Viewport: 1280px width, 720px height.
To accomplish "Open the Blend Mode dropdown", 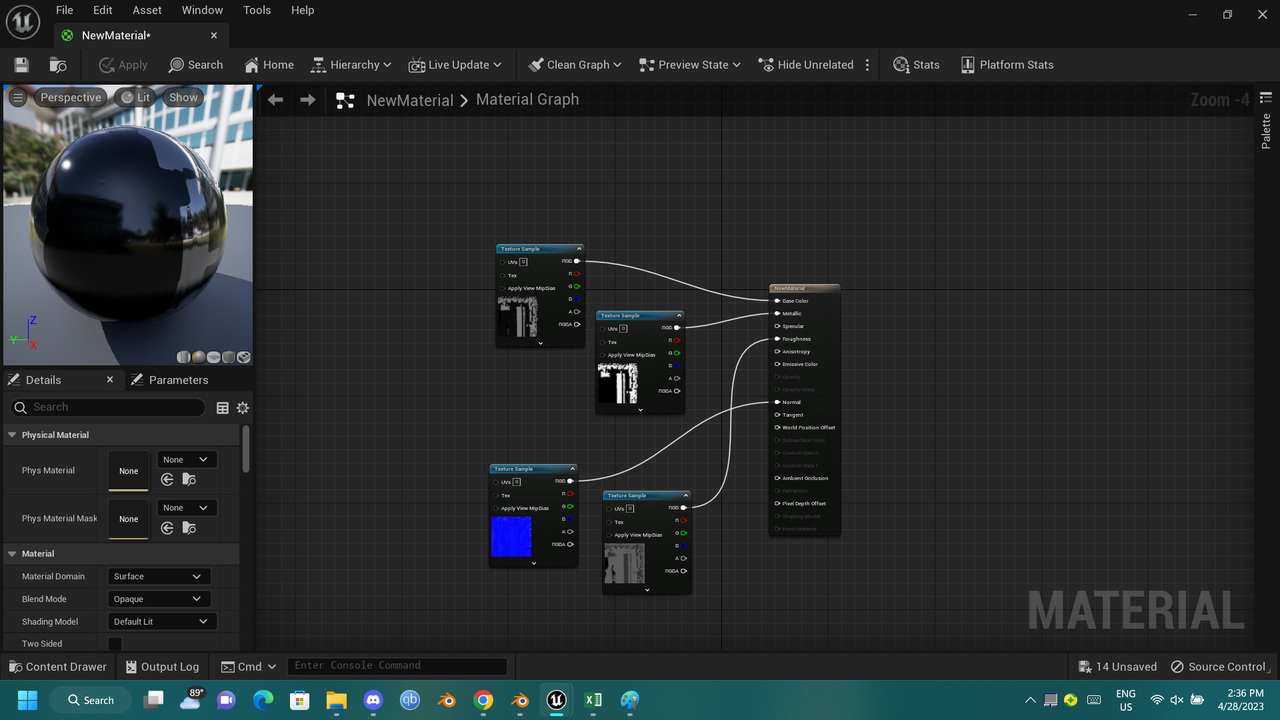I will [x=159, y=599].
